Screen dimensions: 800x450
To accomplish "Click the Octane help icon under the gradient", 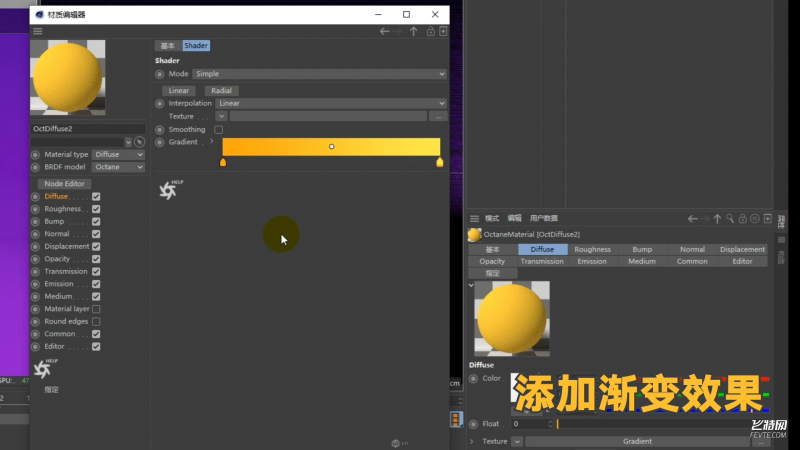I will pos(170,190).
